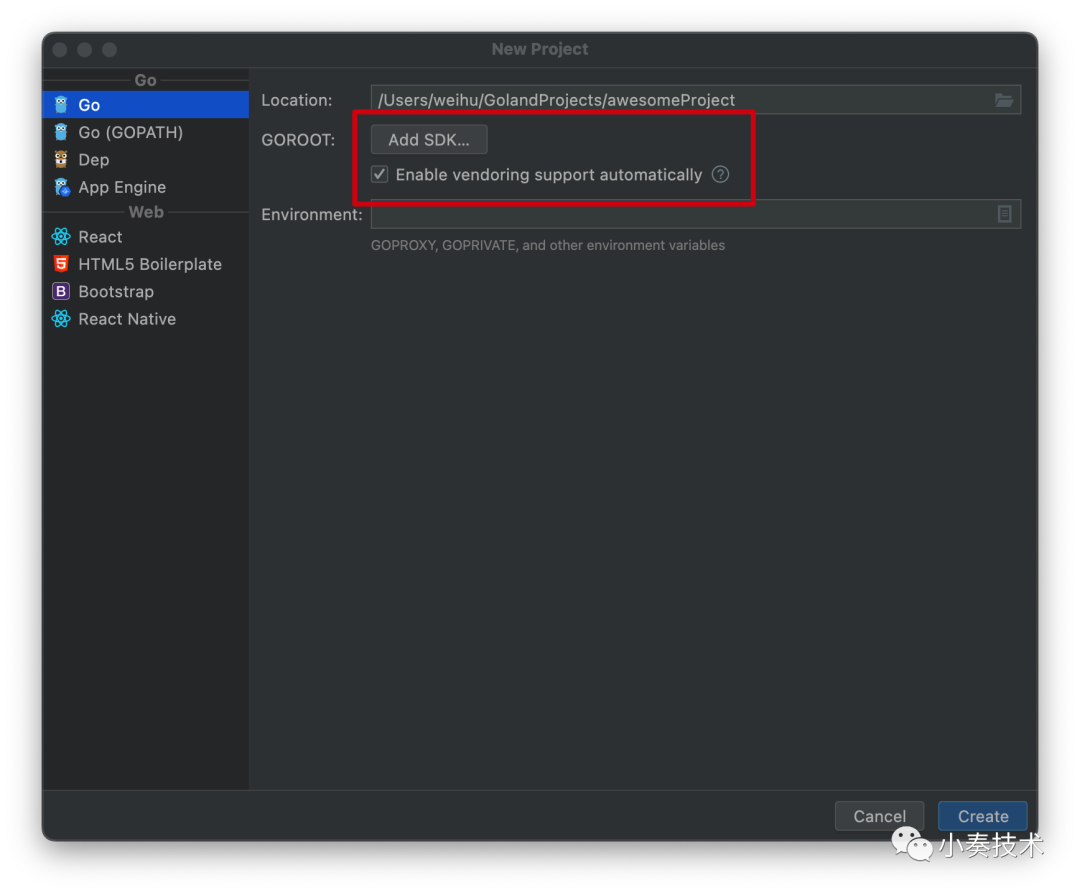Image resolution: width=1080 pixels, height=893 pixels.
Task: Pick React Native project template
Action: (145, 319)
